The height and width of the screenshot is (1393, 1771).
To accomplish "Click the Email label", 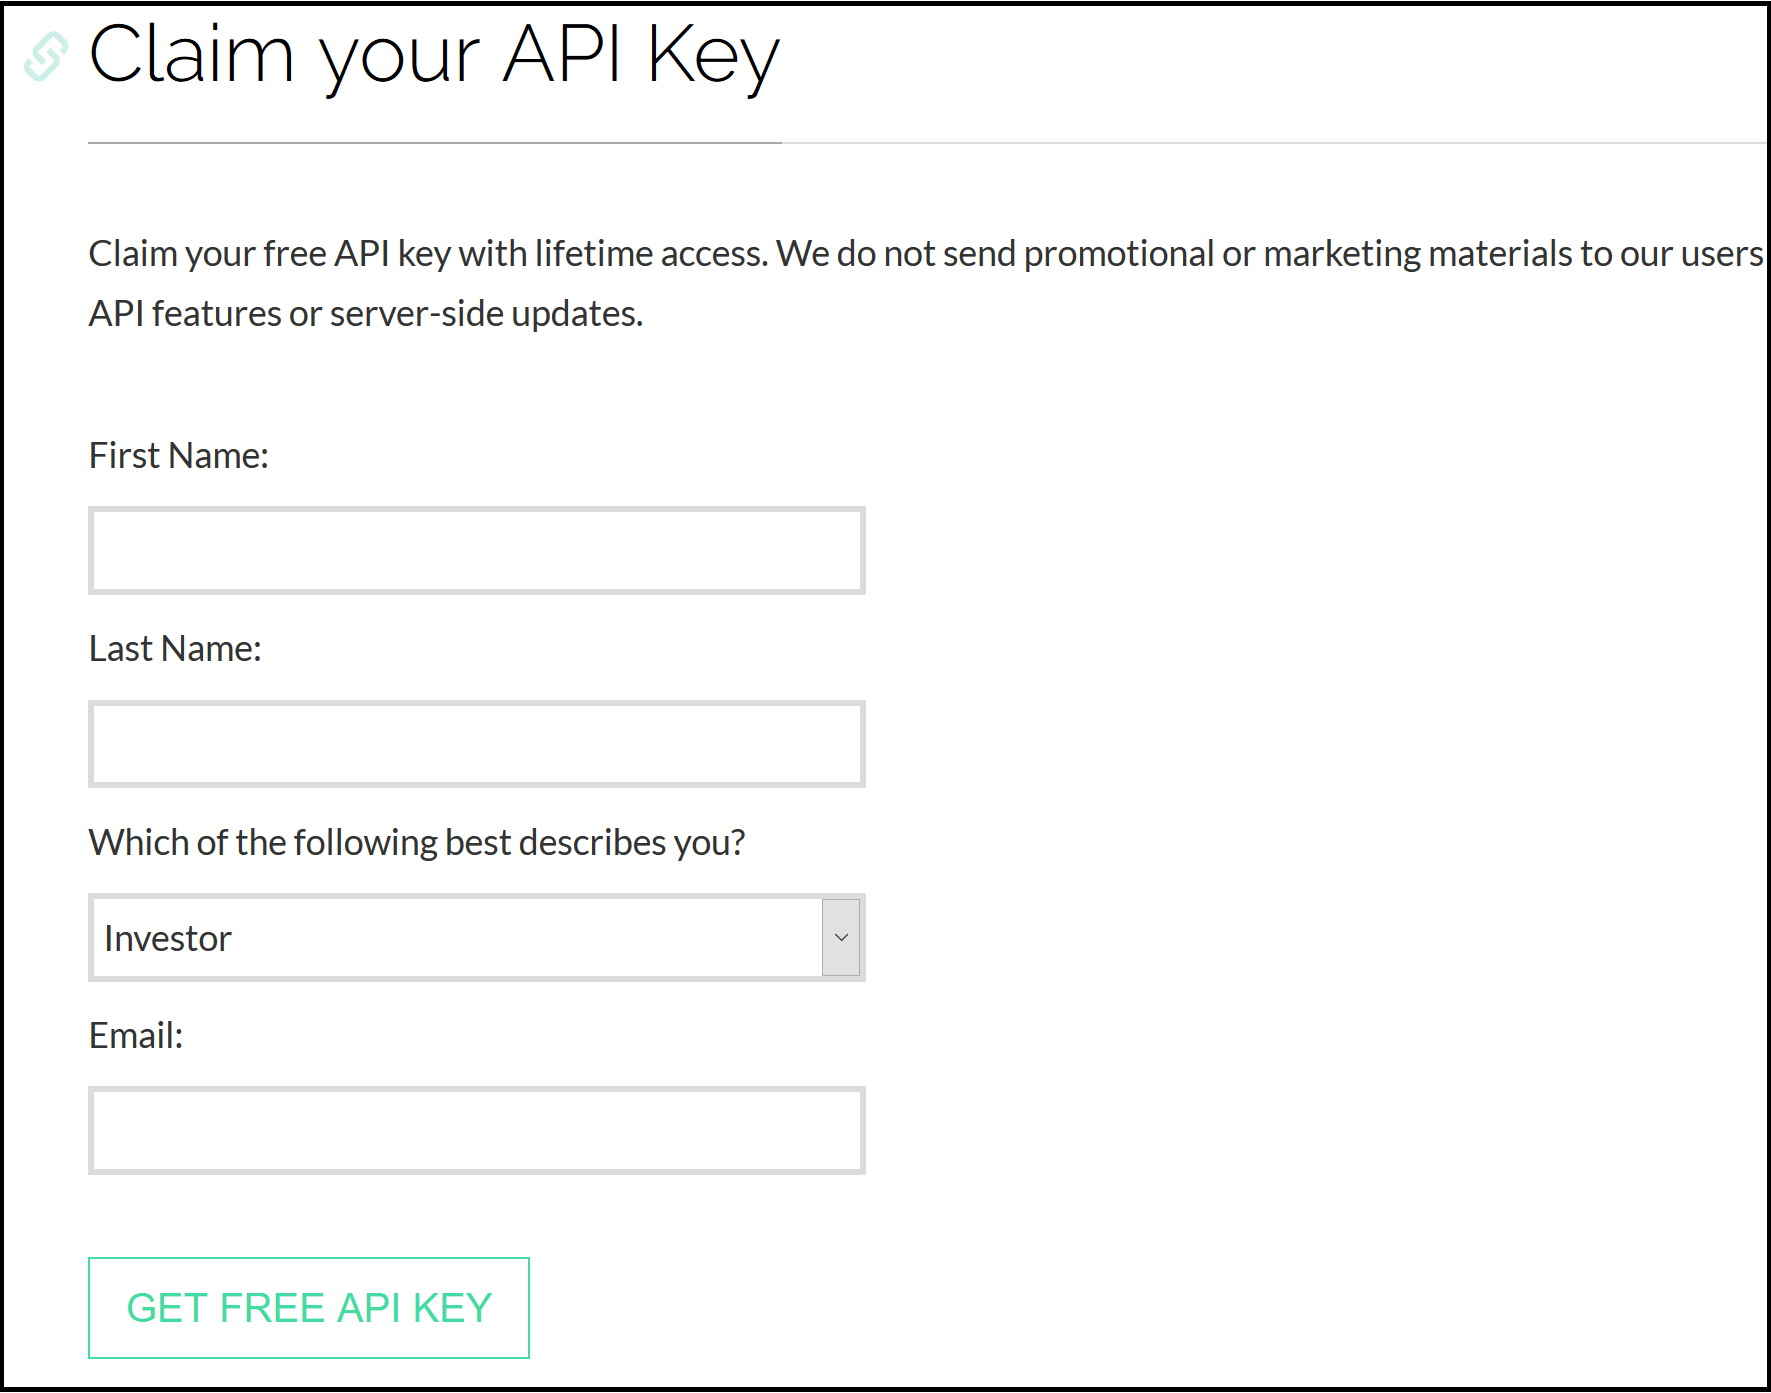I will point(136,1036).
